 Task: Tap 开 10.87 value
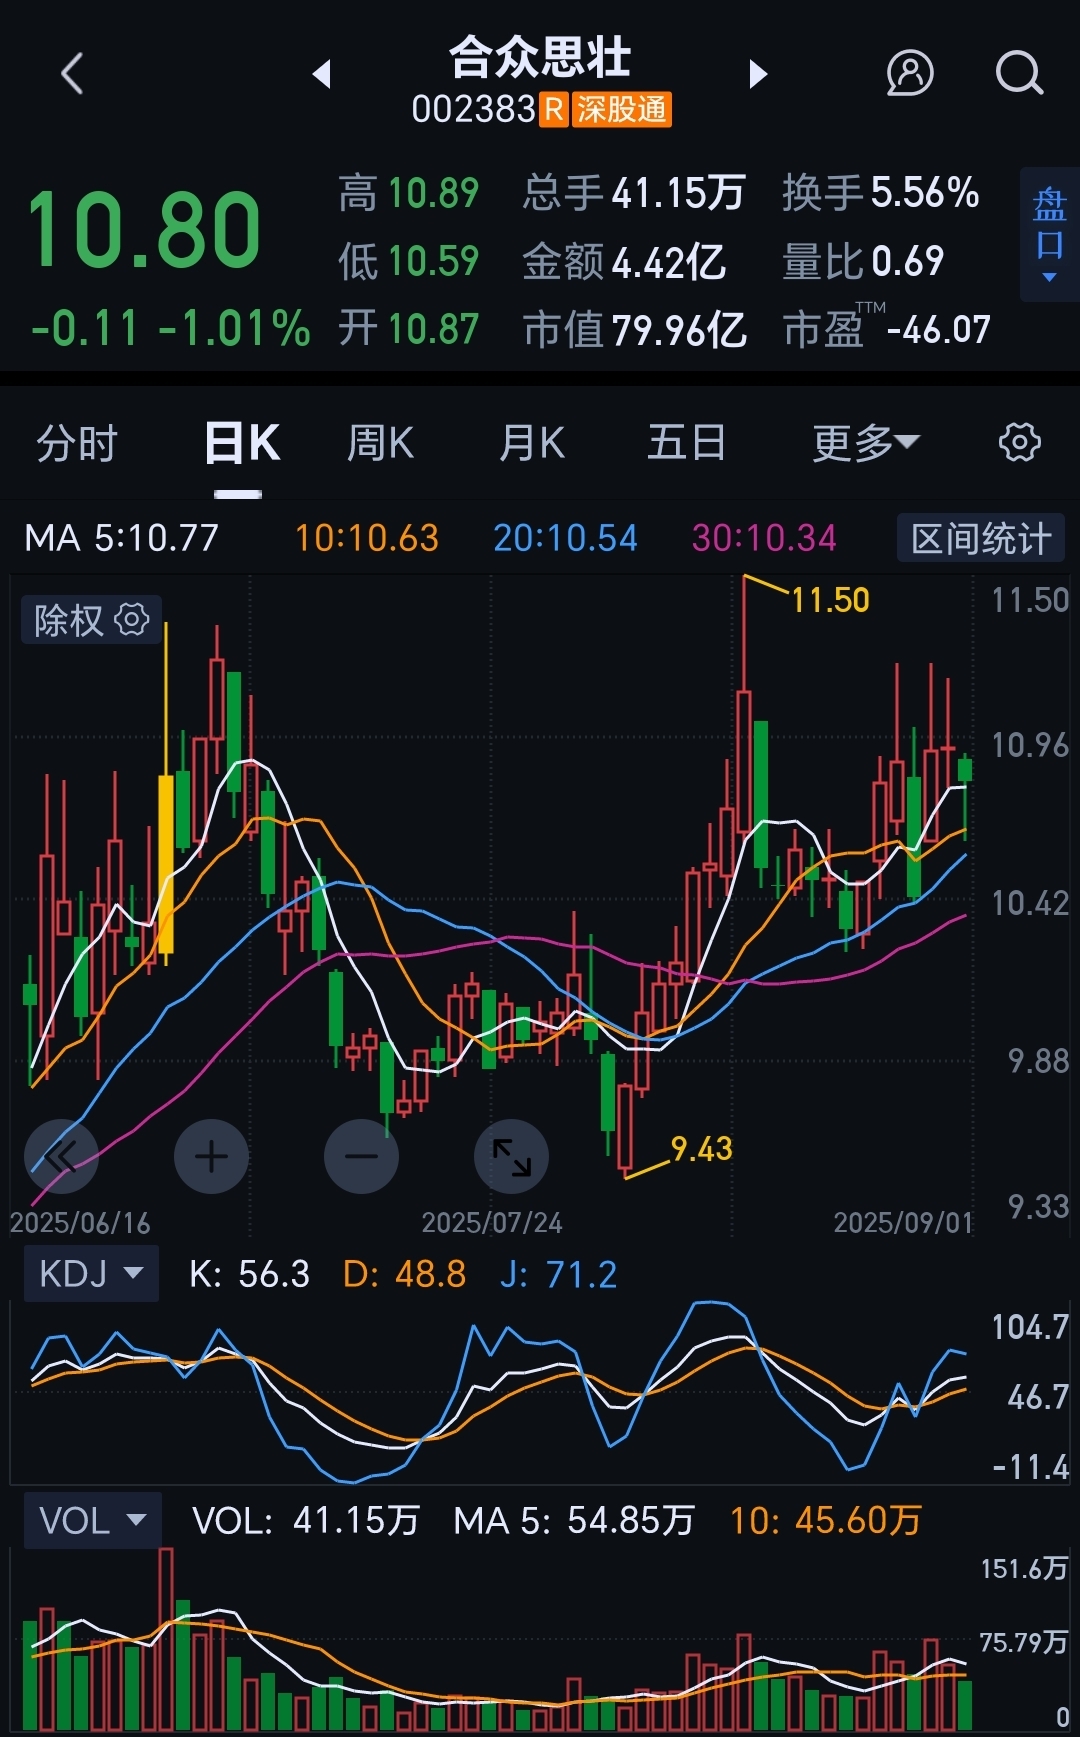click(409, 329)
